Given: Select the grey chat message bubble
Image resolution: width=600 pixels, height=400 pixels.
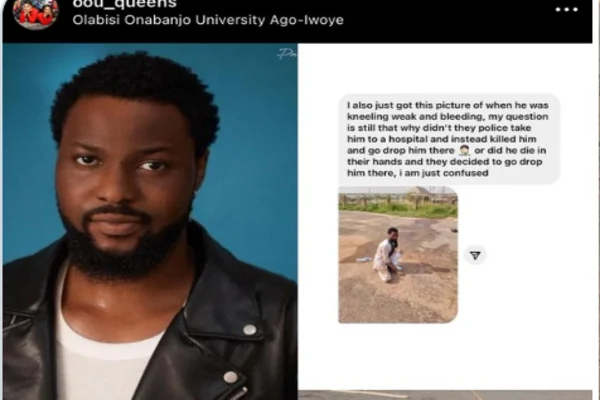Looking at the screenshot, I should (449, 139).
